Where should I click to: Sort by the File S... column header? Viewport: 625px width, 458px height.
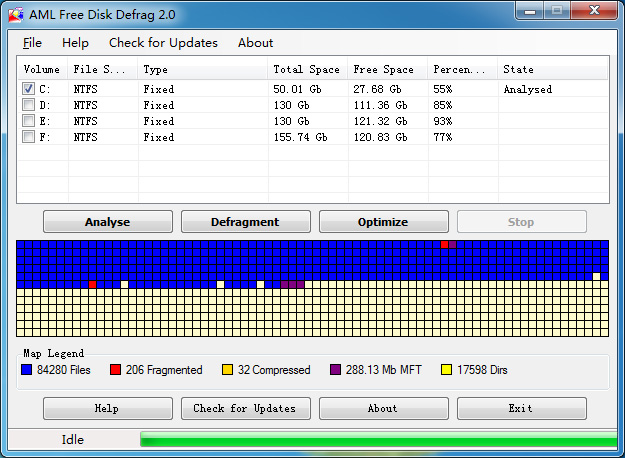(x=102, y=69)
